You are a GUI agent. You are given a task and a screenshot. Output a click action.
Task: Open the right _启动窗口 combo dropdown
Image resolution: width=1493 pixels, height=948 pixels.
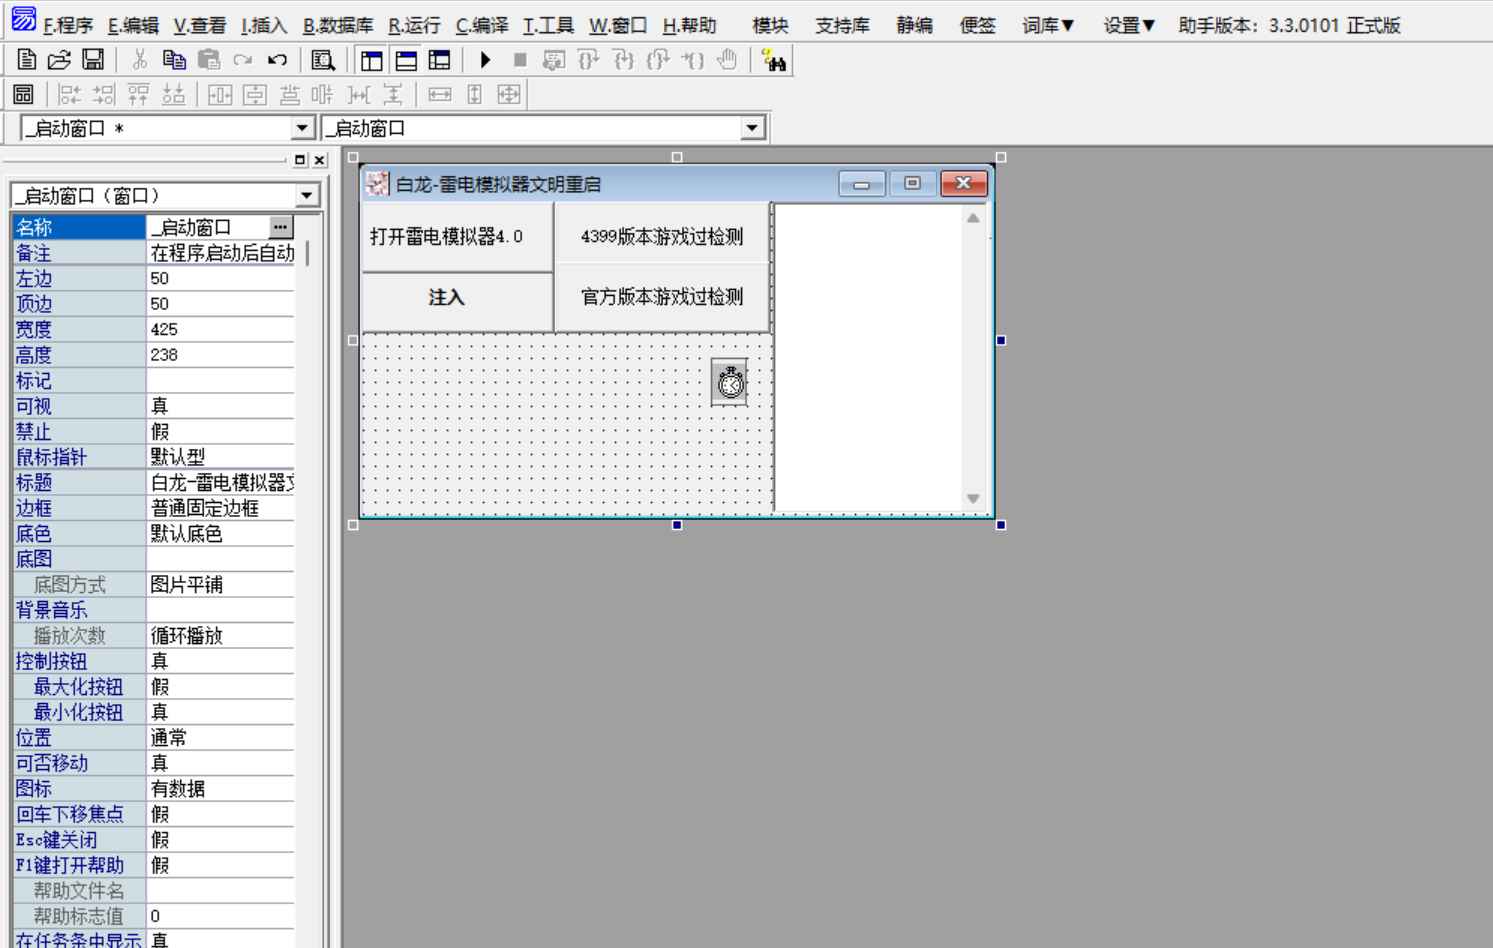[x=752, y=128]
